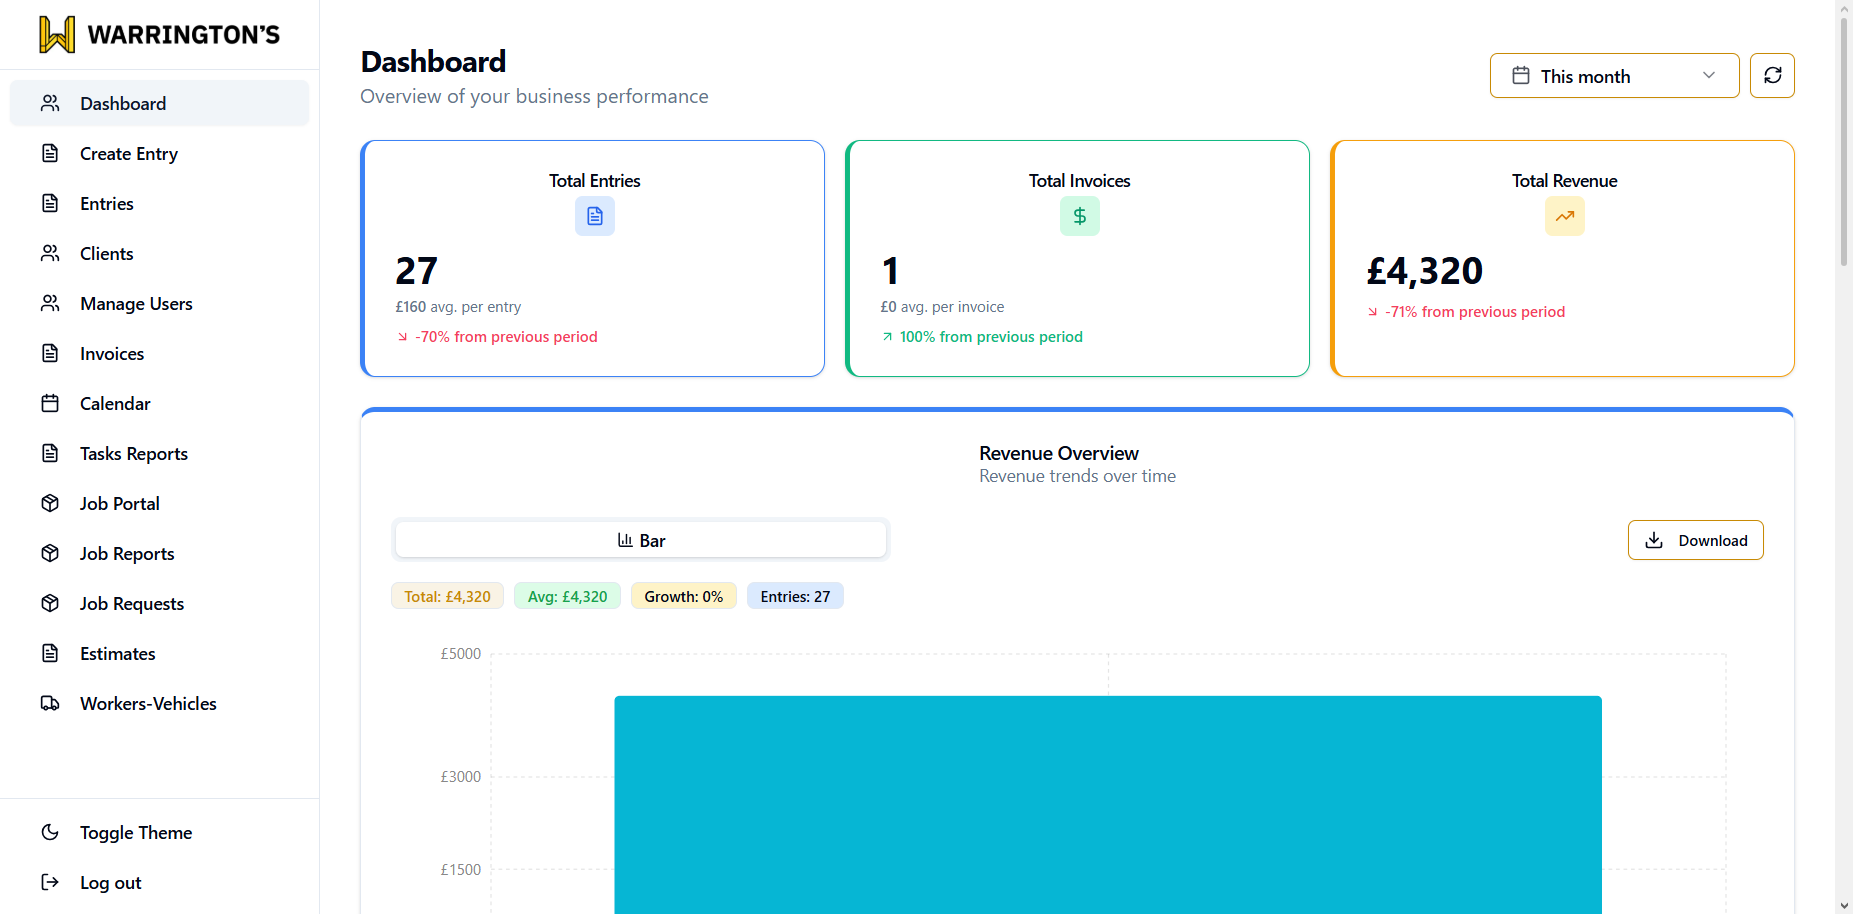Click the Tasks Reports document icon
The width and height of the screenshot is (1853, 914).
pos(50,453)
